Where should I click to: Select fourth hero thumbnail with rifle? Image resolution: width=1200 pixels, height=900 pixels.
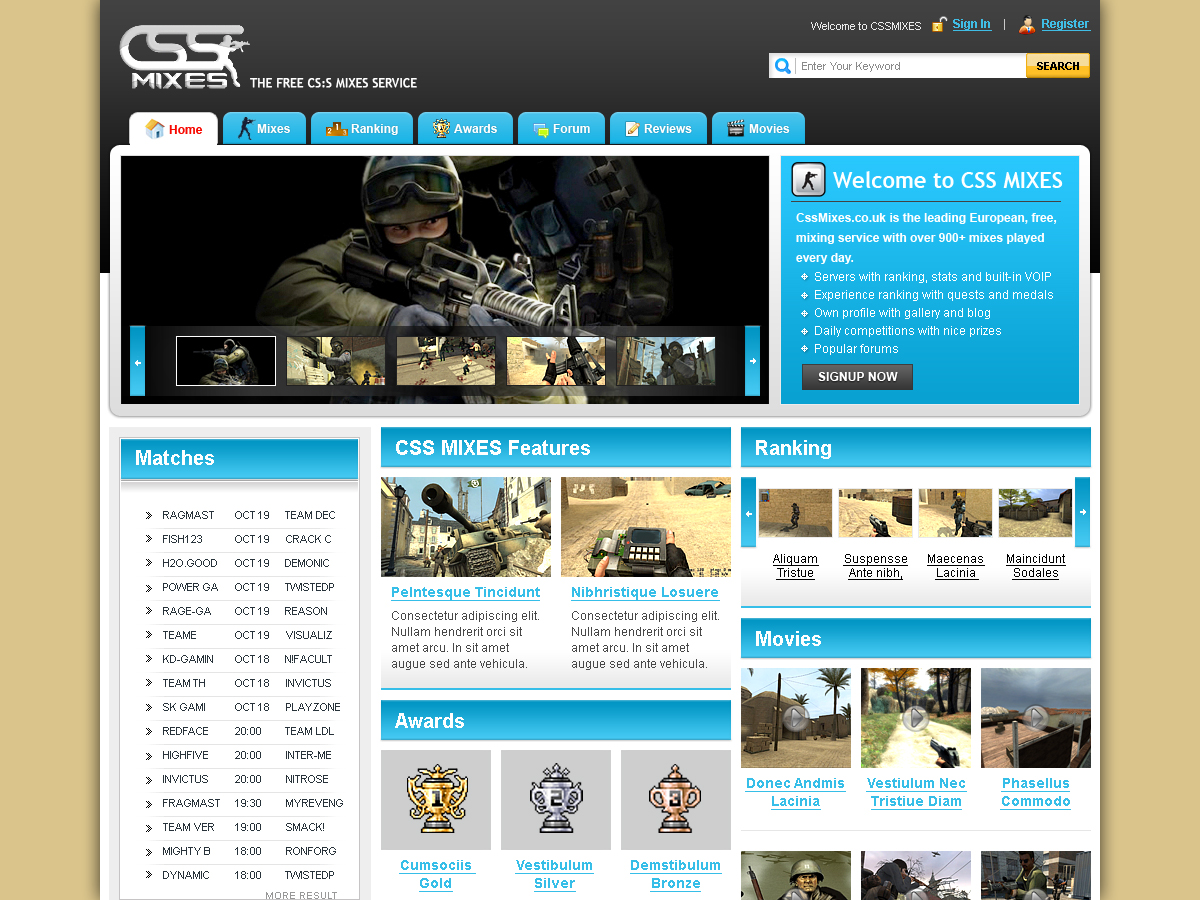point(556,361)
